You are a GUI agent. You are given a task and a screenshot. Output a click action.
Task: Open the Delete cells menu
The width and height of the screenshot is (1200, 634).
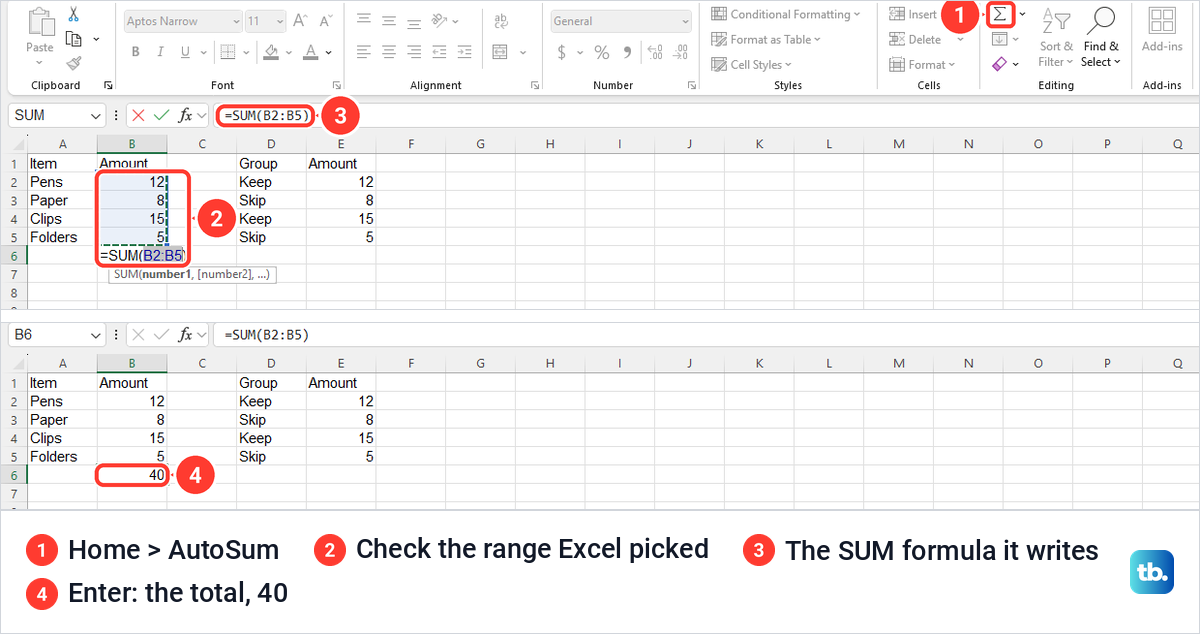[x=924, y=39]
